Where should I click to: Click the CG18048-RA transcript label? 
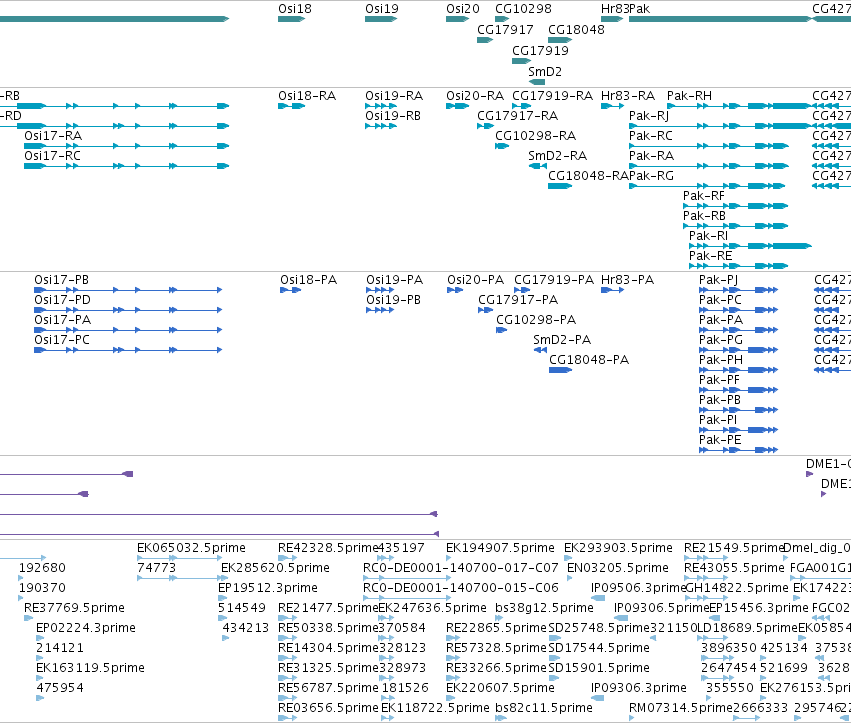(x=588, y=176)
